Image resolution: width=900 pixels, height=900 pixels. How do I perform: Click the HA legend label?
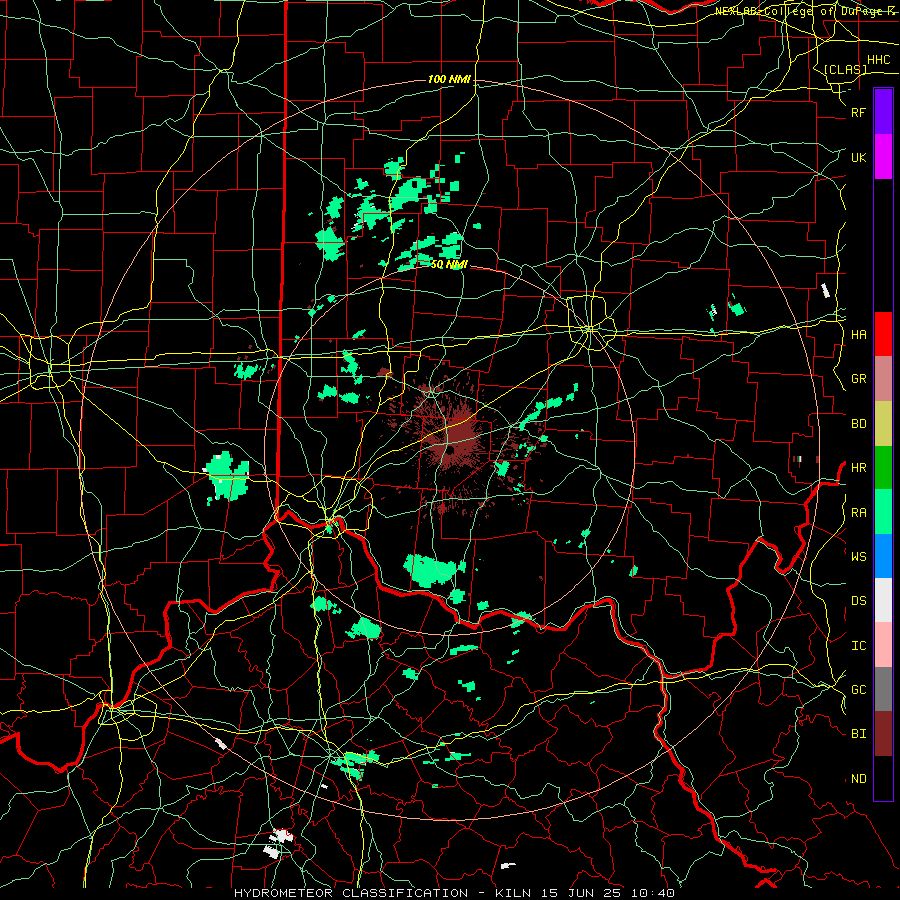coord(858,334)
